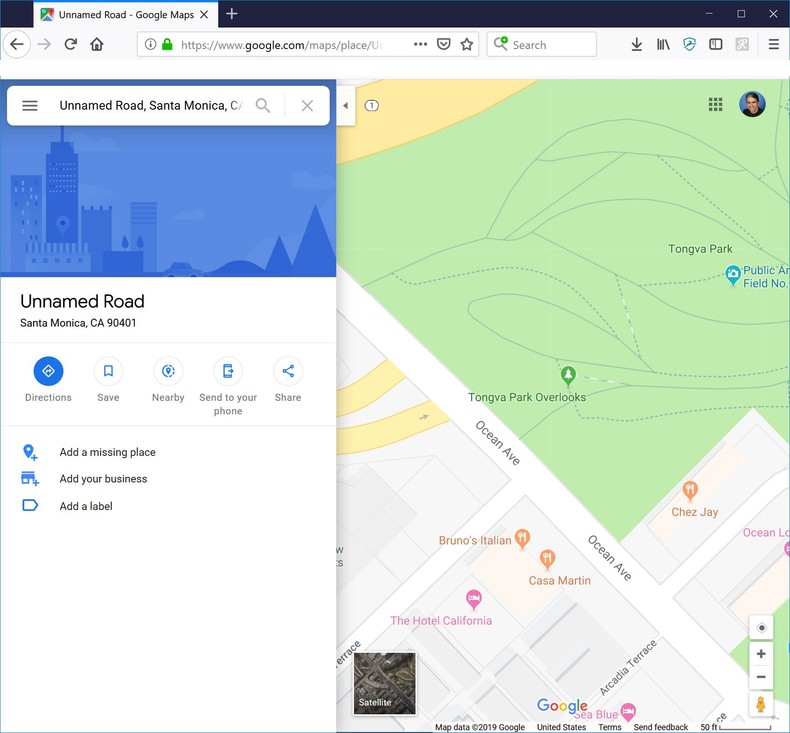The image size is (790, 733).
Task: Click the Tongva Park Overlooks marker
Action: pos(568,376)
